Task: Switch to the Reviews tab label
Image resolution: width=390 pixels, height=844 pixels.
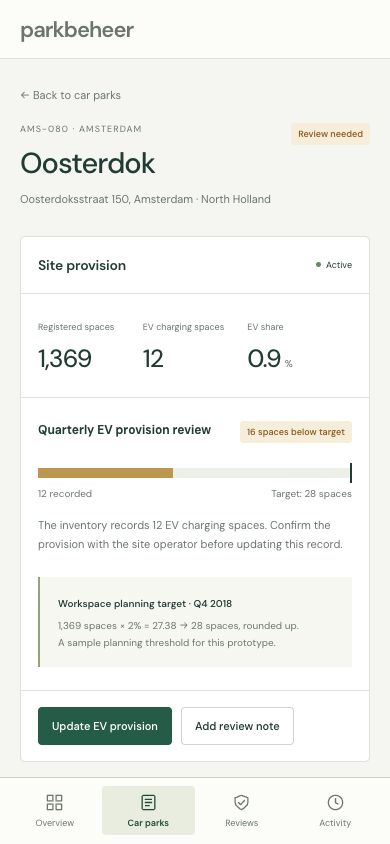Action: (x=242, y=823)
